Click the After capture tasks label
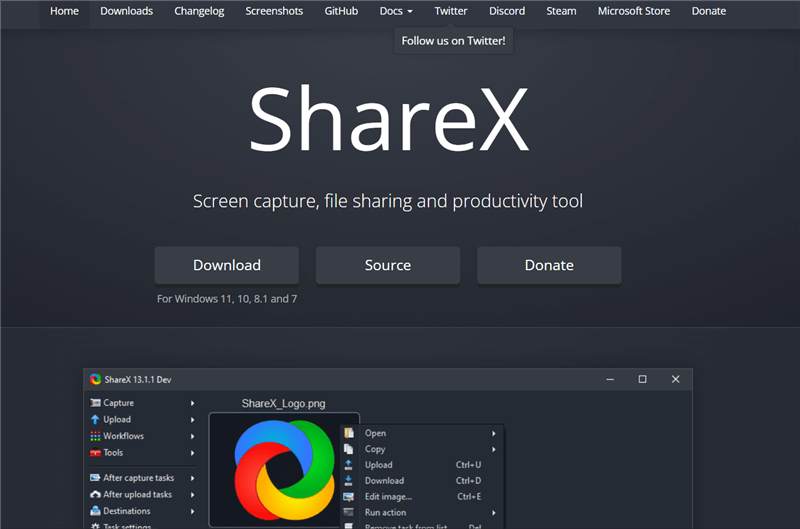Image resolution: width=800 pixels, height=529 pixels. (139, 478)
